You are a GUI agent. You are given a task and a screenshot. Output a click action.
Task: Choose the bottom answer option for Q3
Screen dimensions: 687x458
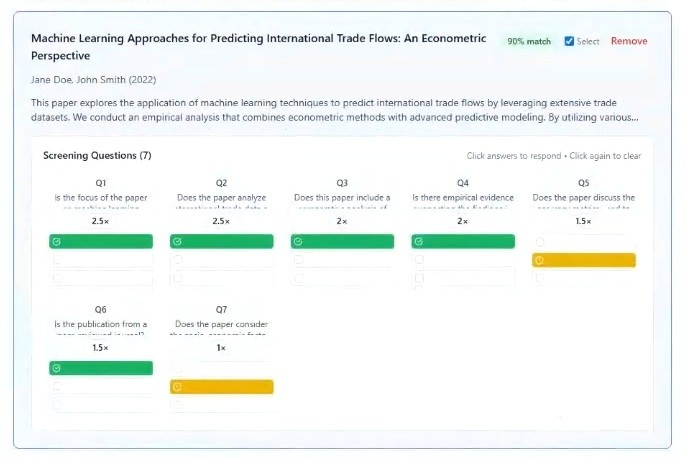click(342, 278)
